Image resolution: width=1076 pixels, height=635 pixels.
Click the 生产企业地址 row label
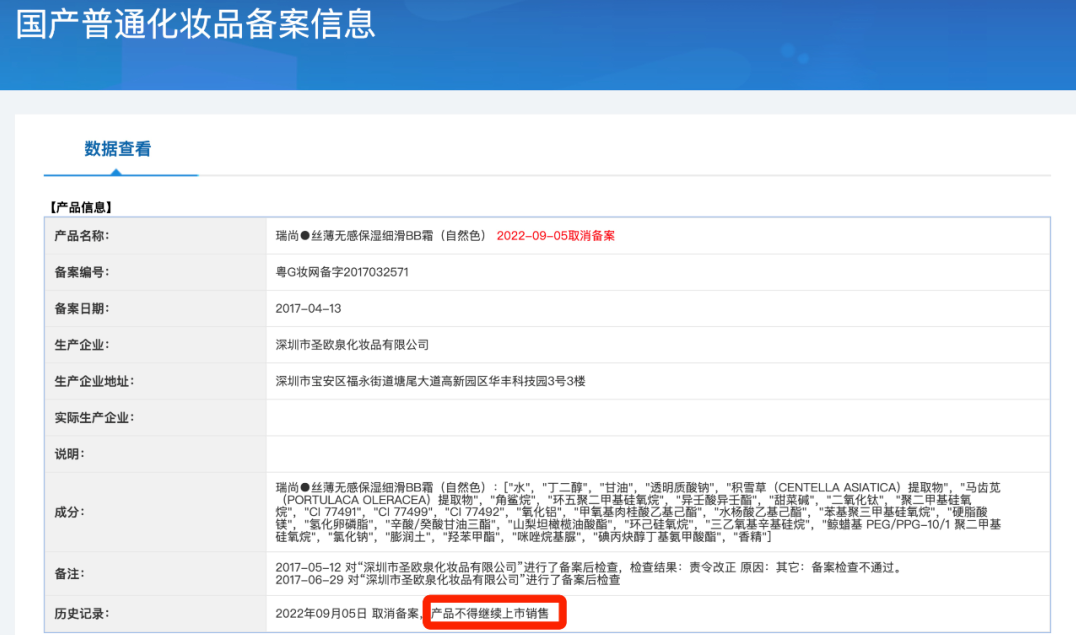click(94, 381)
